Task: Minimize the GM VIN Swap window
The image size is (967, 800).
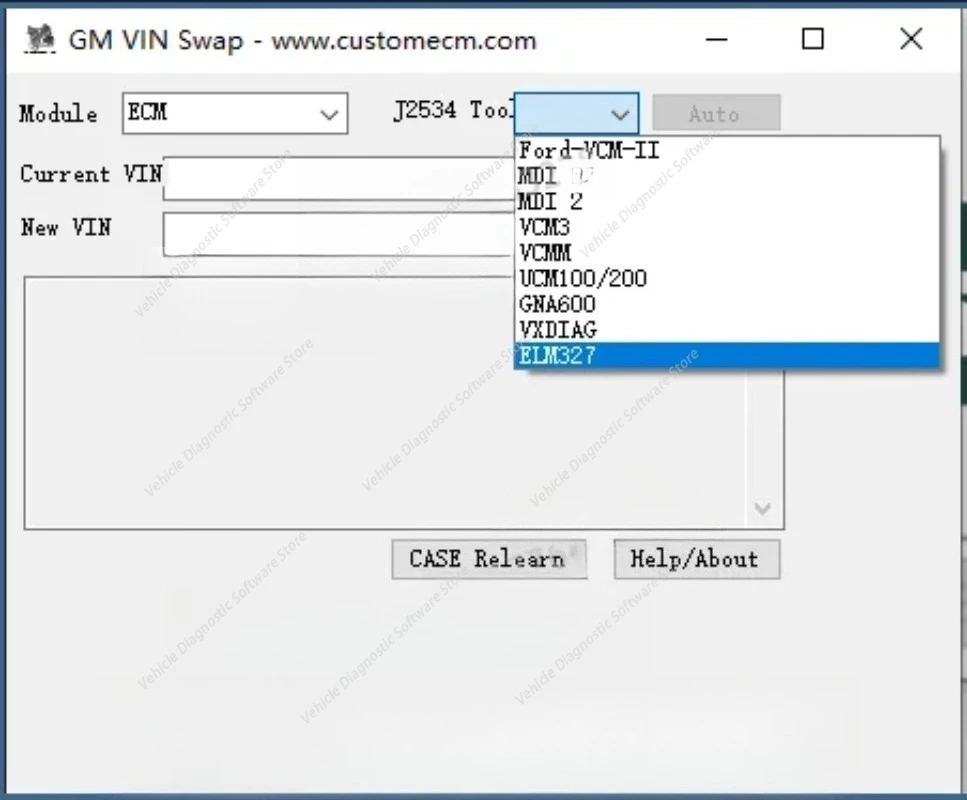Action: tap(717, 40)
